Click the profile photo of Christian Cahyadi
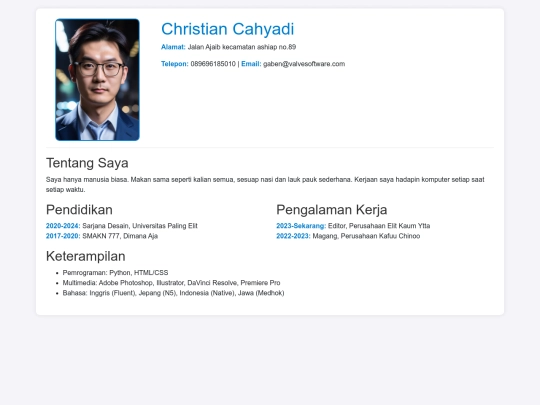This screenshot has height=405, width=540. pyautogui.click(x=97, y=80)
